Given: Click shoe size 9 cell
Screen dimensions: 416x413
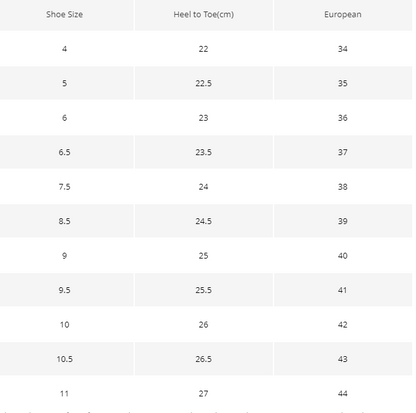Looking at the screenshot, I should pyautogui.click(x=65, y=256).
